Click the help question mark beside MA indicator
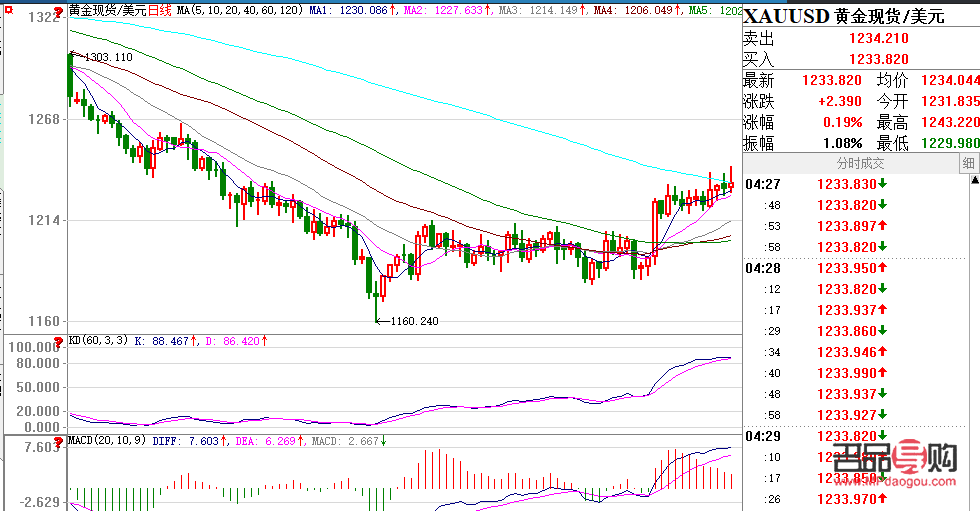980x511 pixels. point(61,9)
